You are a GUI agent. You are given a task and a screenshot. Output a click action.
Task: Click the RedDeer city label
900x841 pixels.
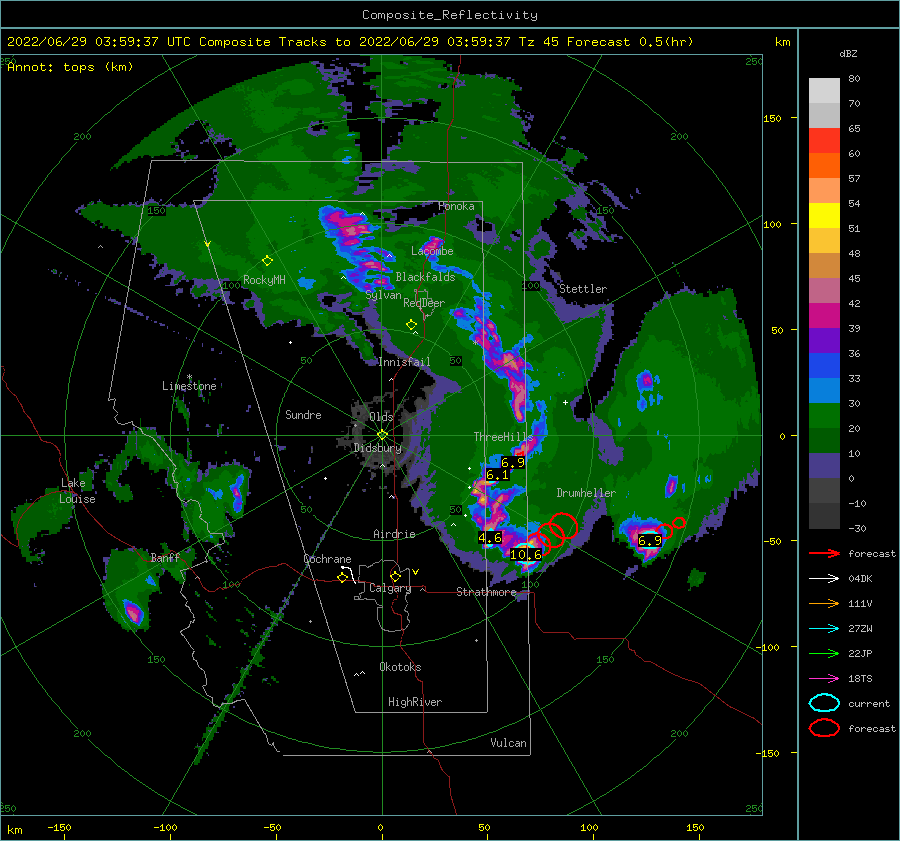424,303
